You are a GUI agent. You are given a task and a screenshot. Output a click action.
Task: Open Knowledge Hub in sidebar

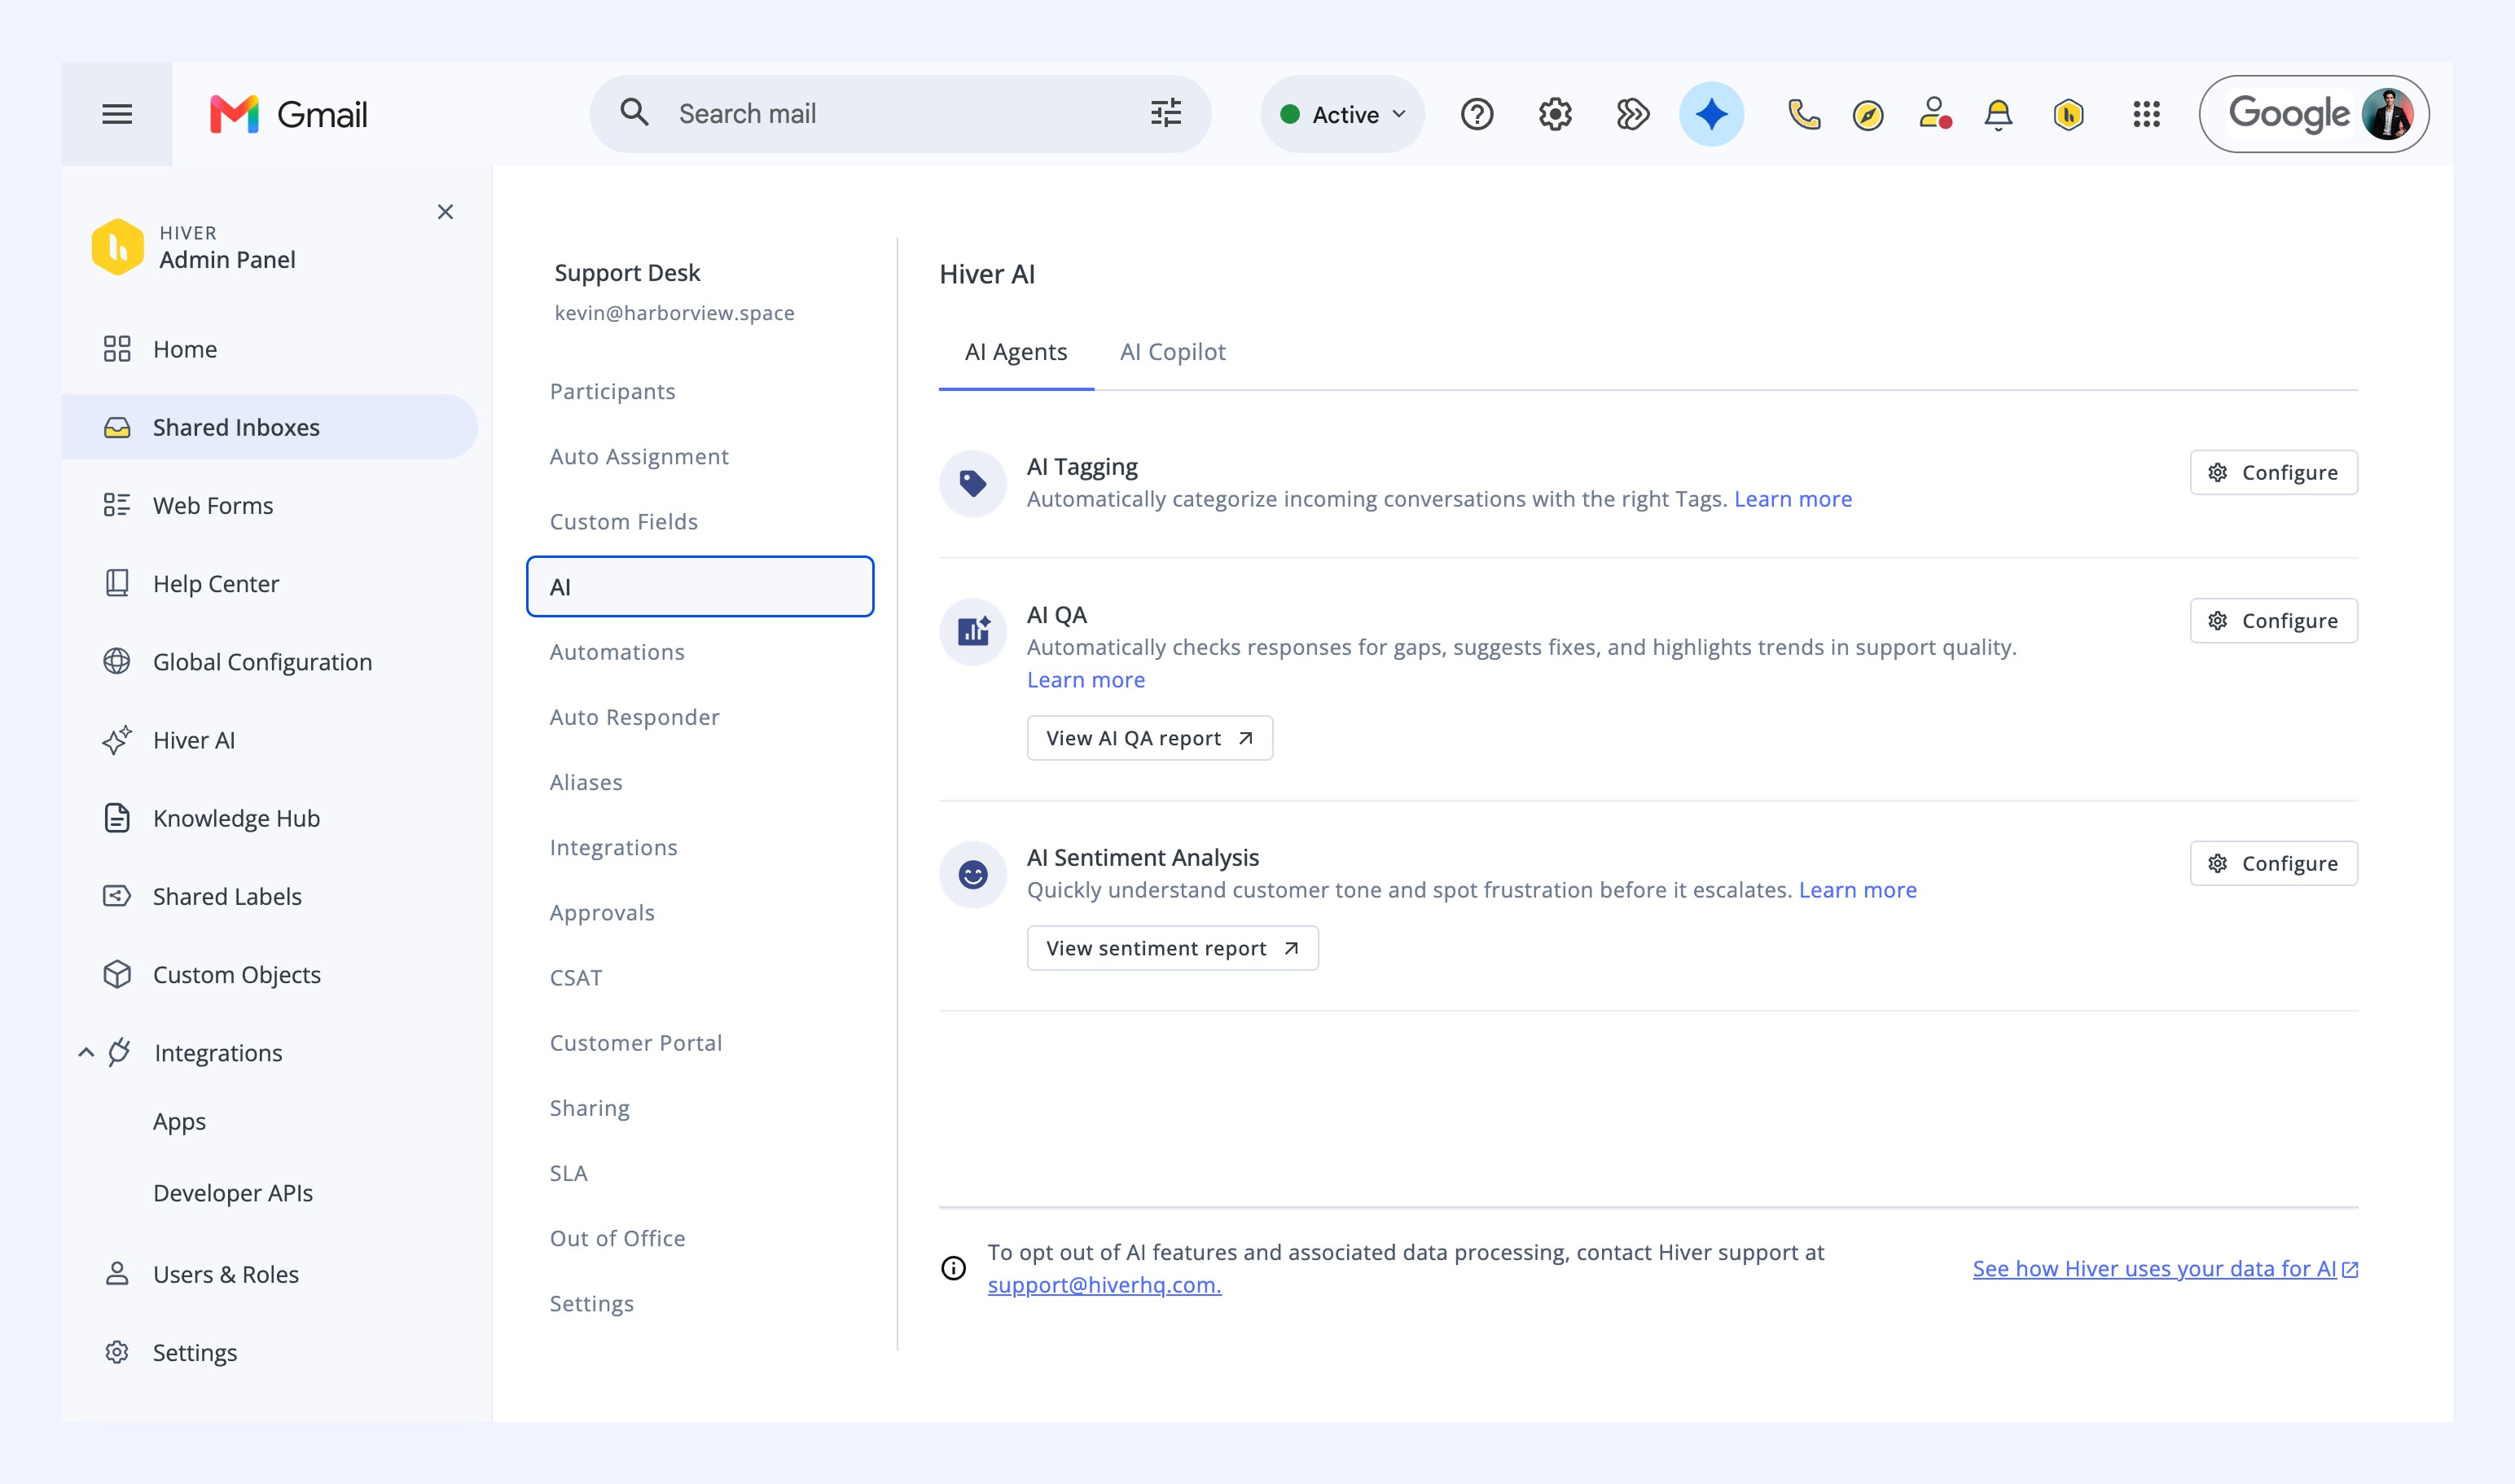(x=270, y=818)
